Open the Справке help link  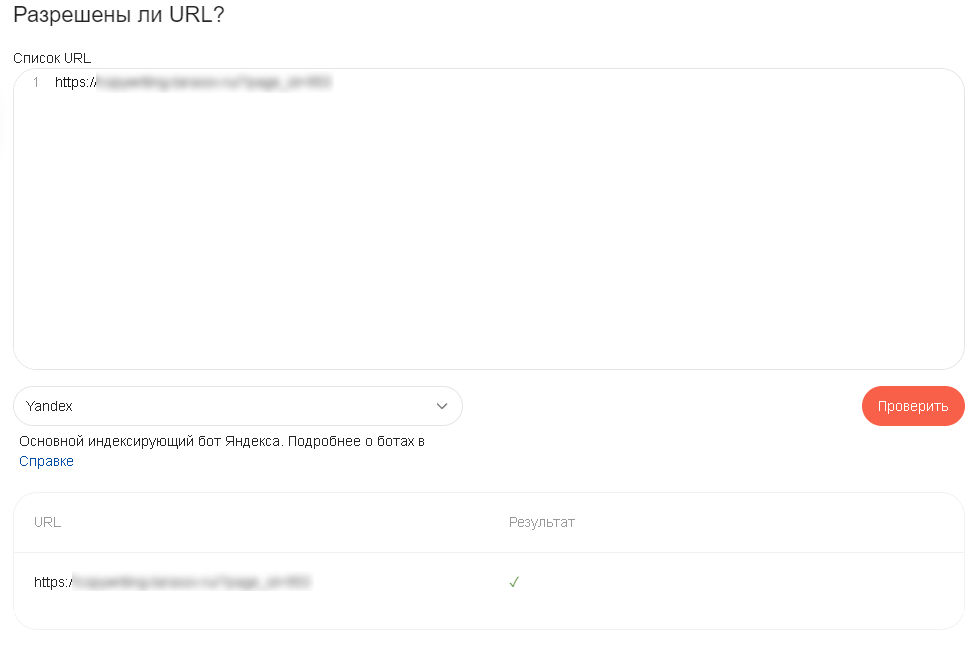pos(46,461)
